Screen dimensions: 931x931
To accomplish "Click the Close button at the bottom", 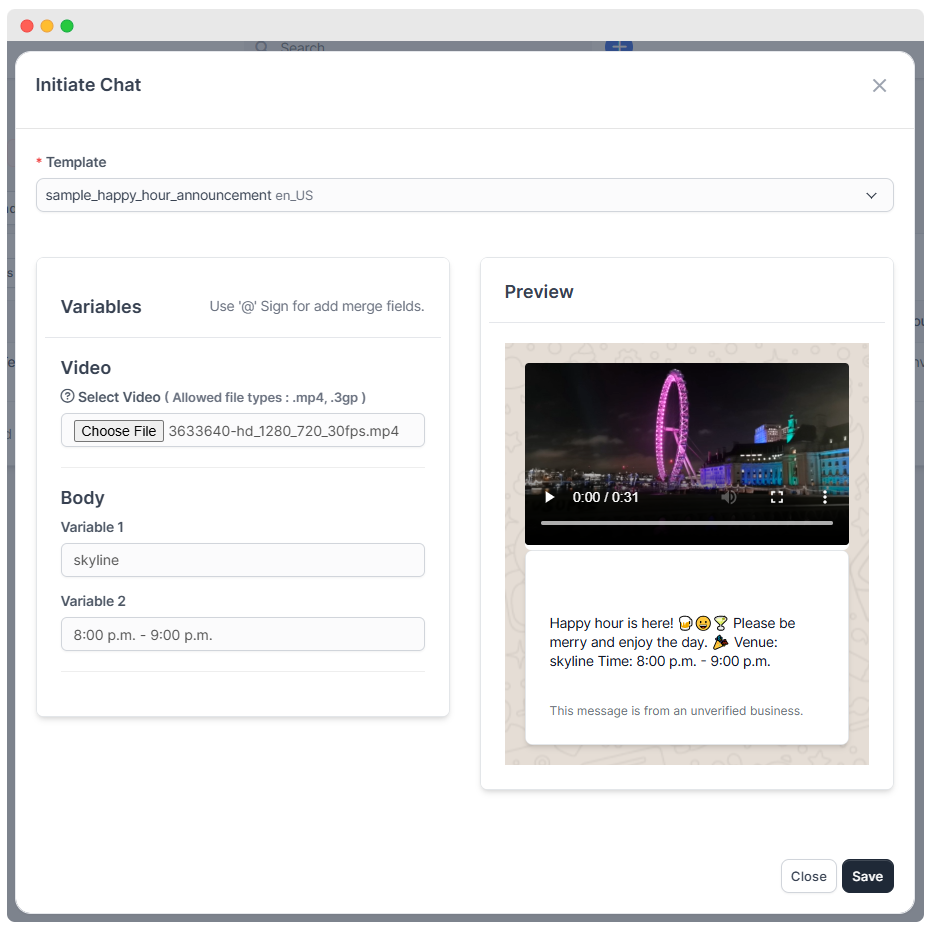I will pos(808,876).
